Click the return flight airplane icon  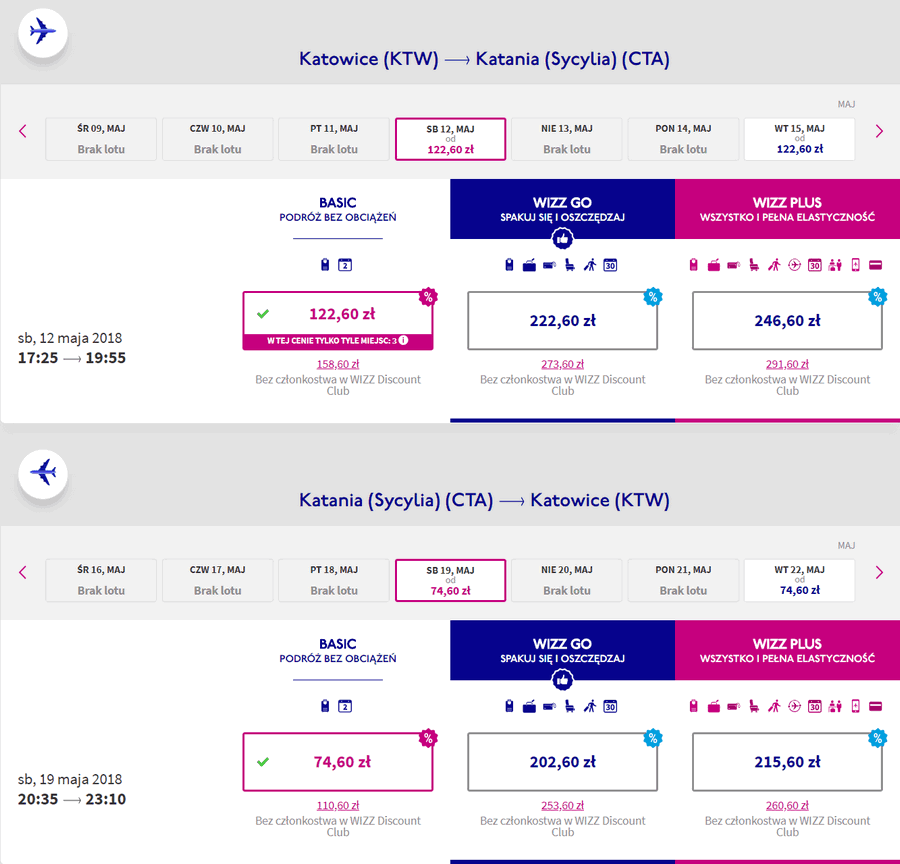42,473
